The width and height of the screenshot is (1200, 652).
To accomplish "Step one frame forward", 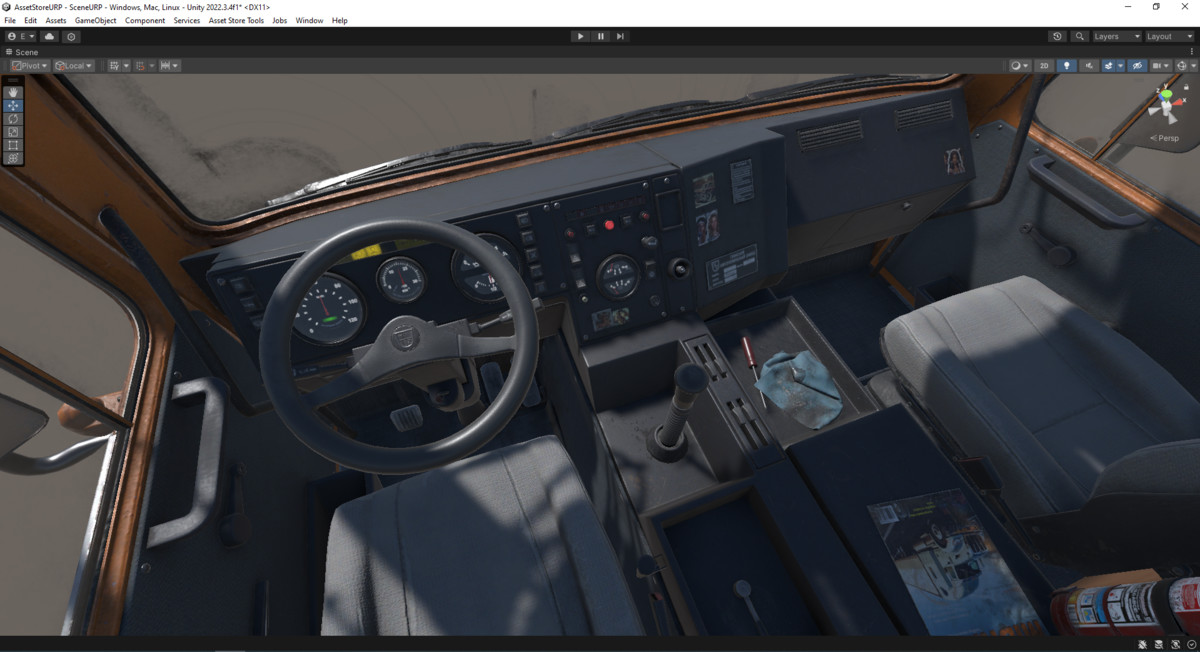I will coord(620,36).
